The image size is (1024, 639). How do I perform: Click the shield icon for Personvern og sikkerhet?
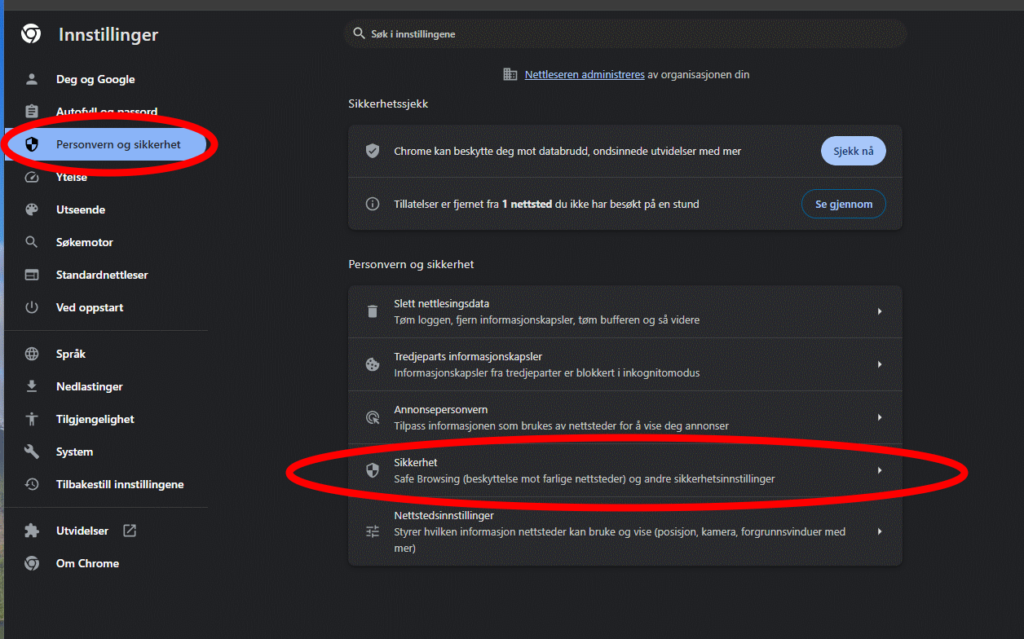tap(31, 144)
